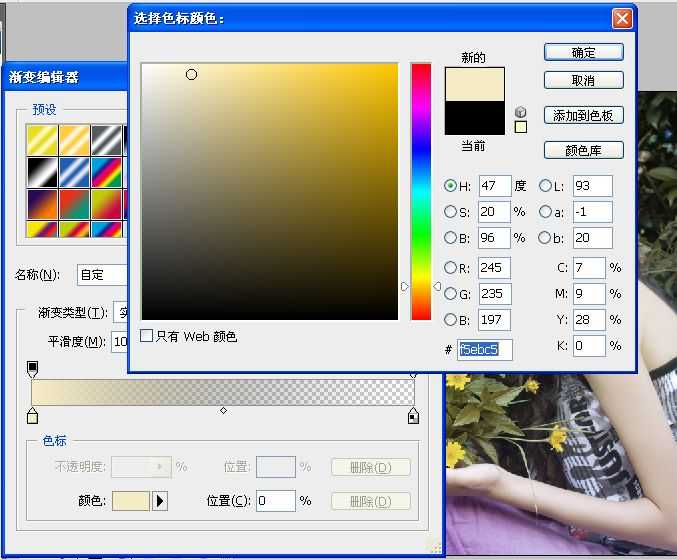Click the midpoint diamond under the gradient bar

223,411
